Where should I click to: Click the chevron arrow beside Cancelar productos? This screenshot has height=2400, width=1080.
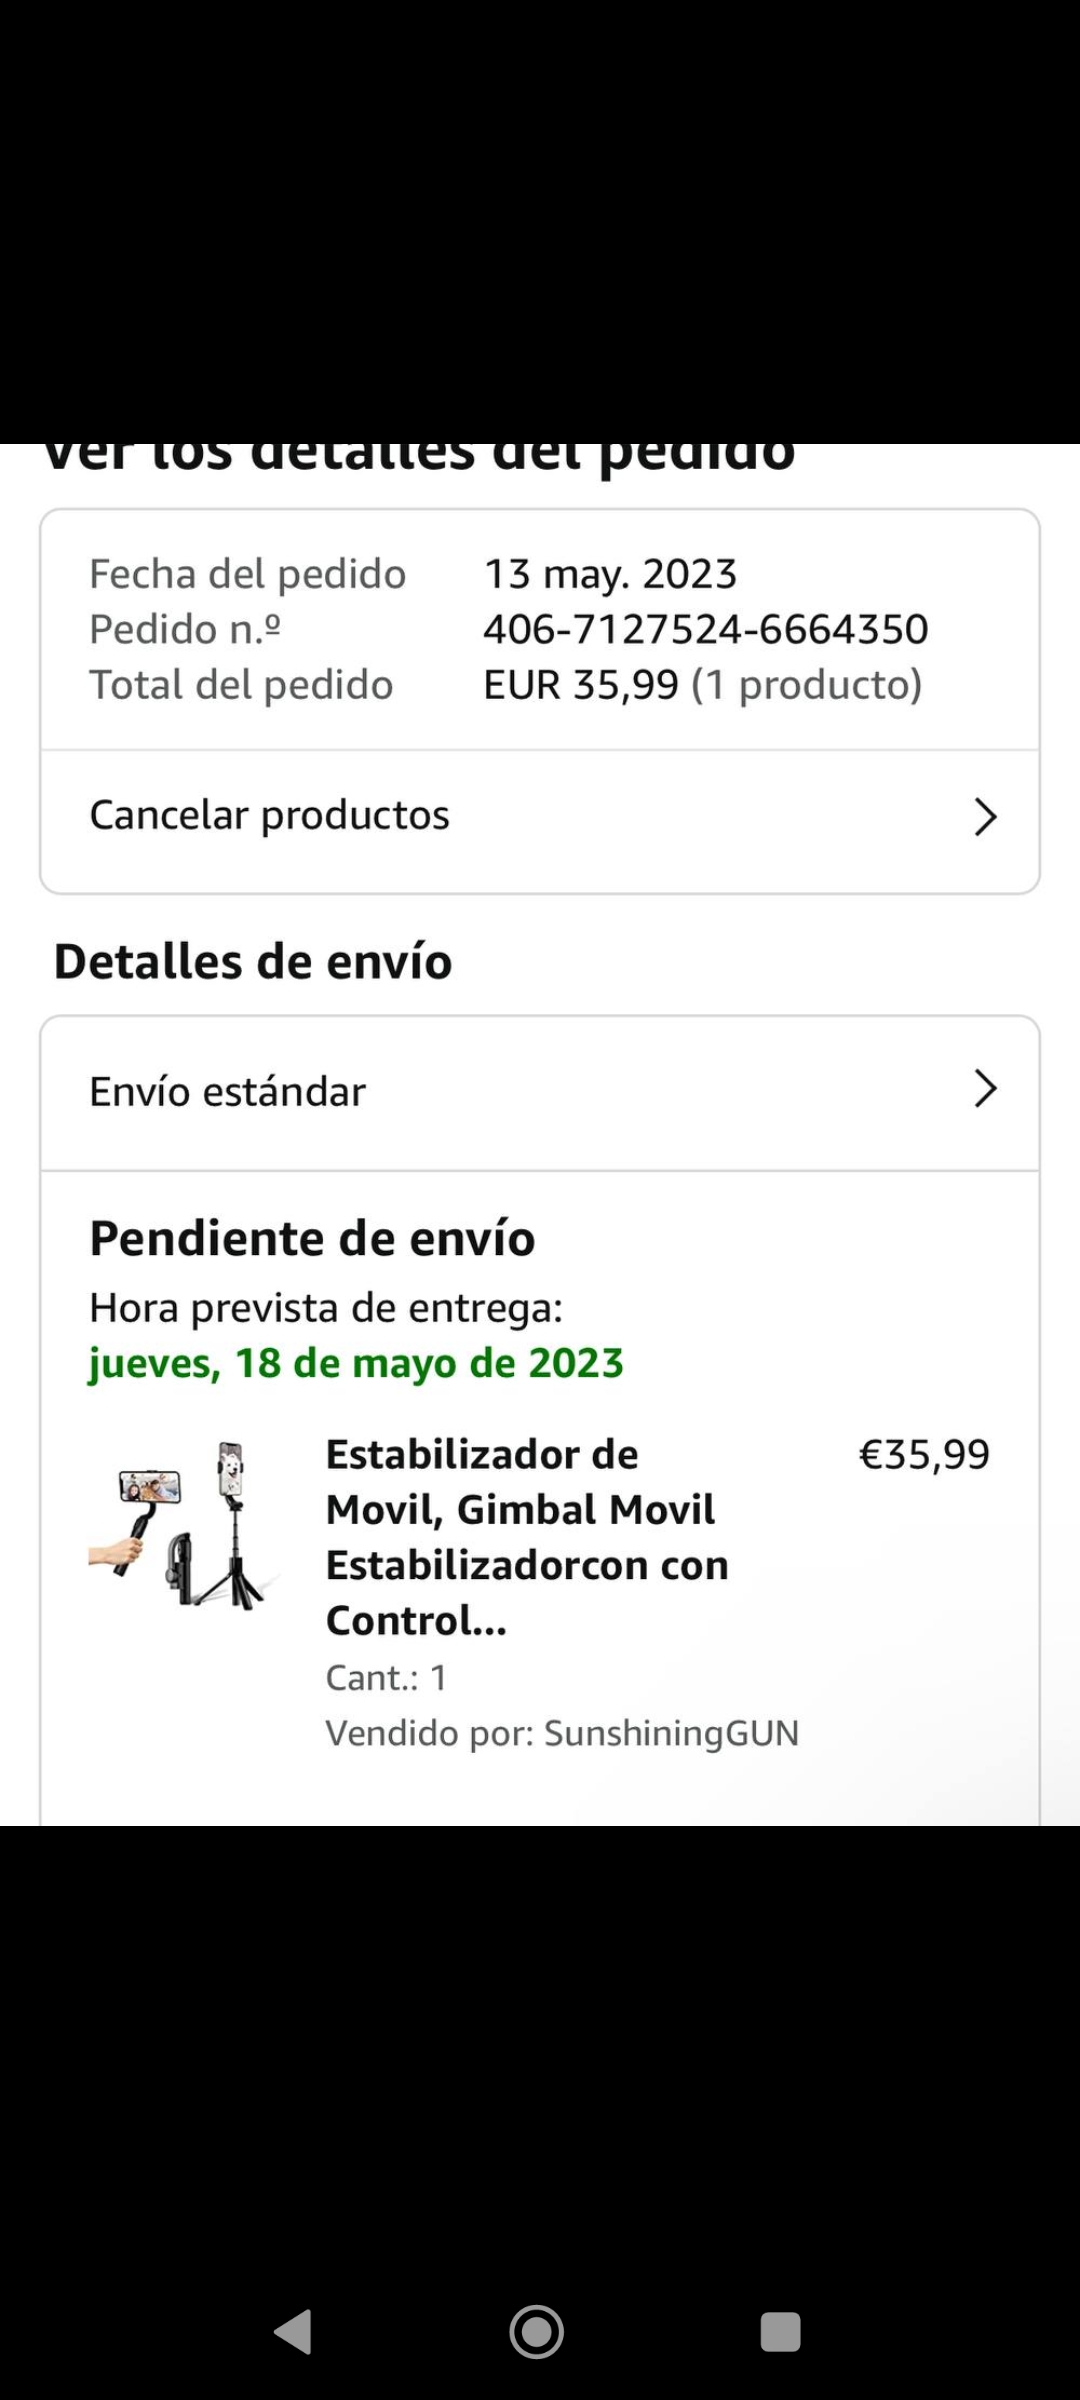[x=985, y=817]
